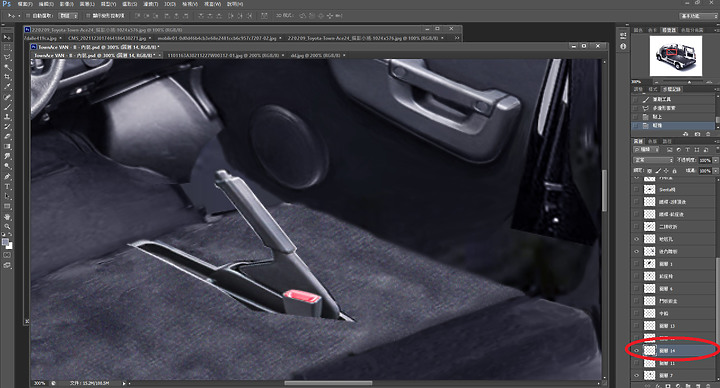Open the layer fill slider arrow
Screen dimensions: 720x388
(x=715, y=171)
